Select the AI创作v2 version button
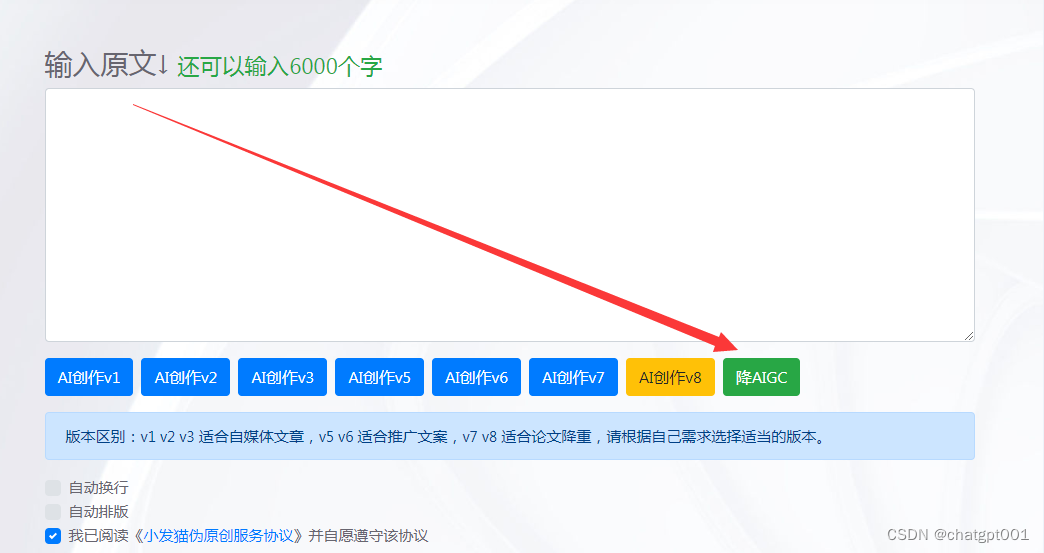Screen dimensions: 1044x553 click(186, 377)
